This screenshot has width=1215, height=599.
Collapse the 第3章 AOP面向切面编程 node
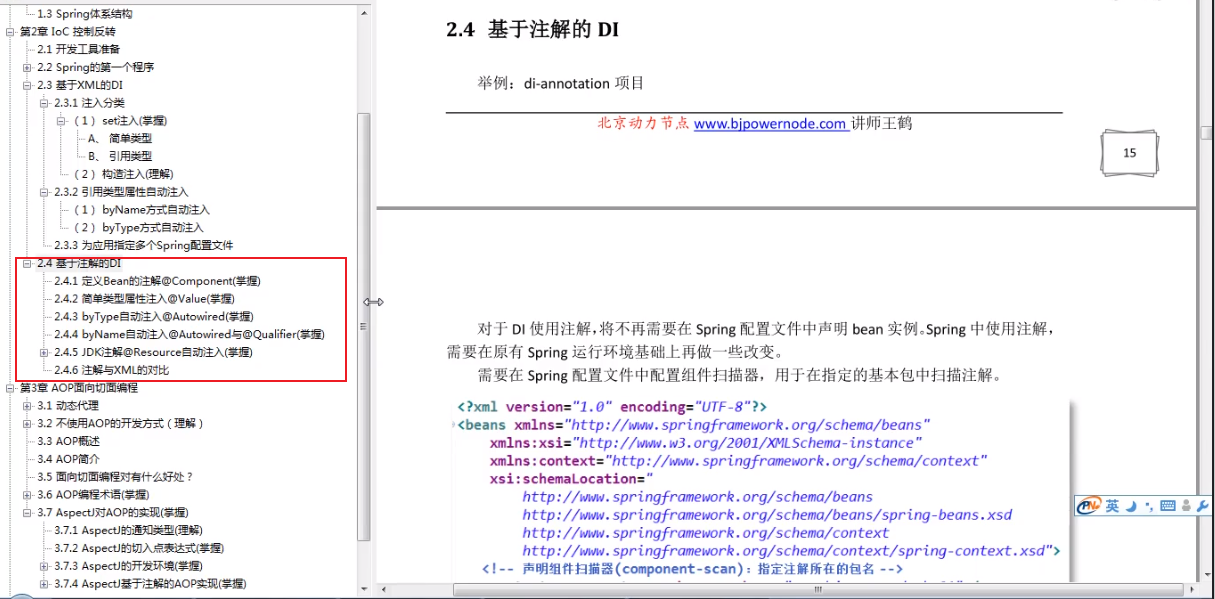tap(10, 388)
